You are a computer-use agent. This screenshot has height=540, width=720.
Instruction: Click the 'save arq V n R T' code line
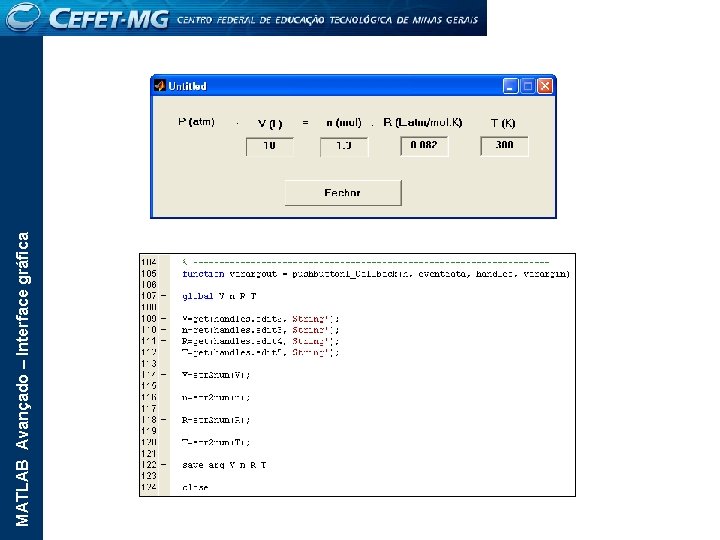click(224, 465)
